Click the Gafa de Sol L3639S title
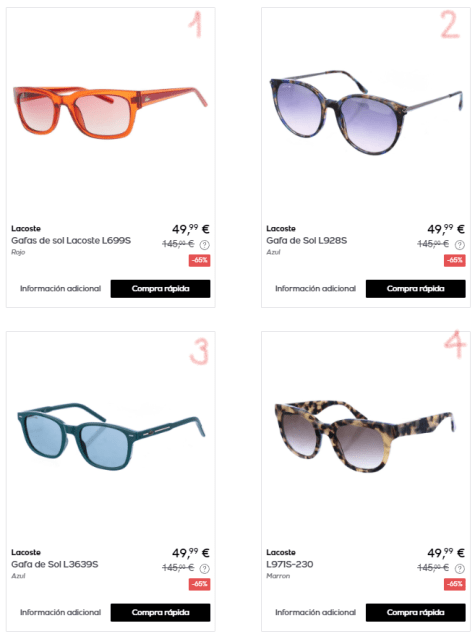This screenshot has width=475, height=639. coord(55,564)
